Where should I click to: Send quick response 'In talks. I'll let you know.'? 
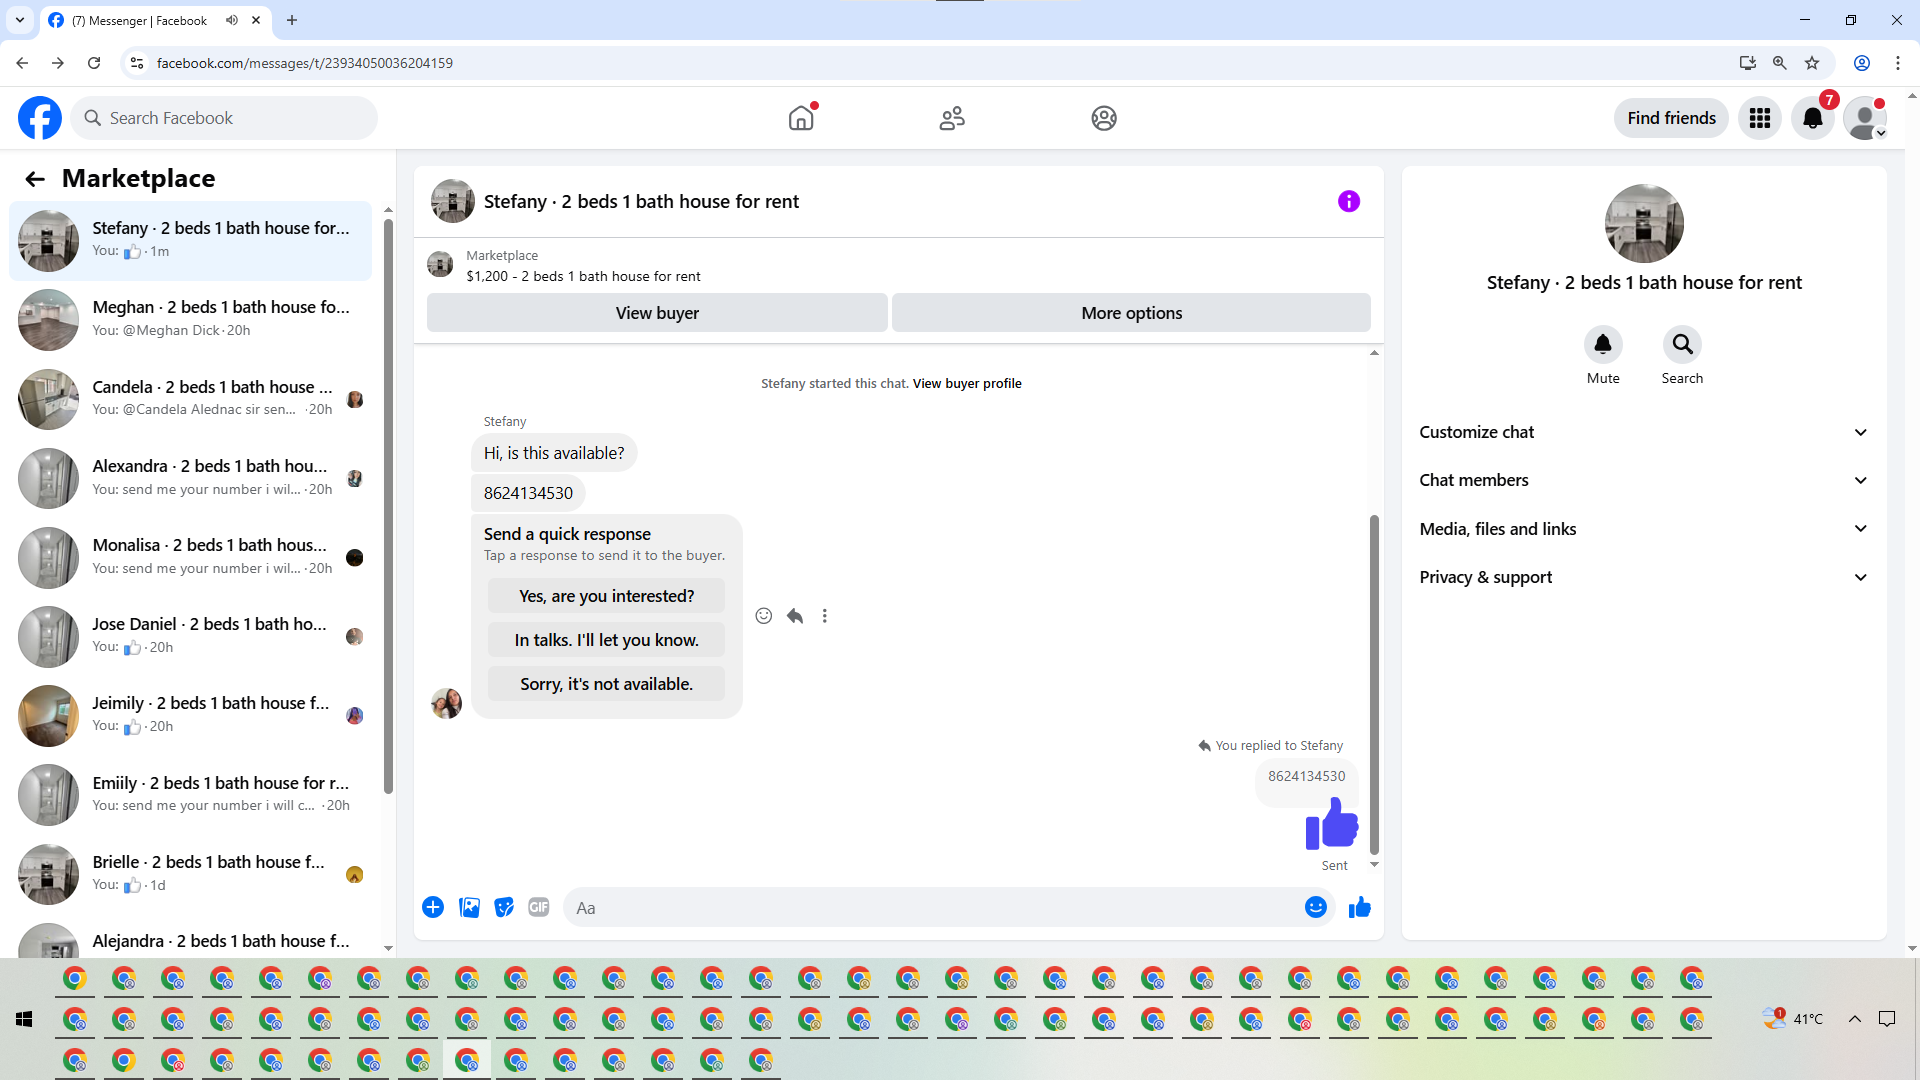pos(606,640)
